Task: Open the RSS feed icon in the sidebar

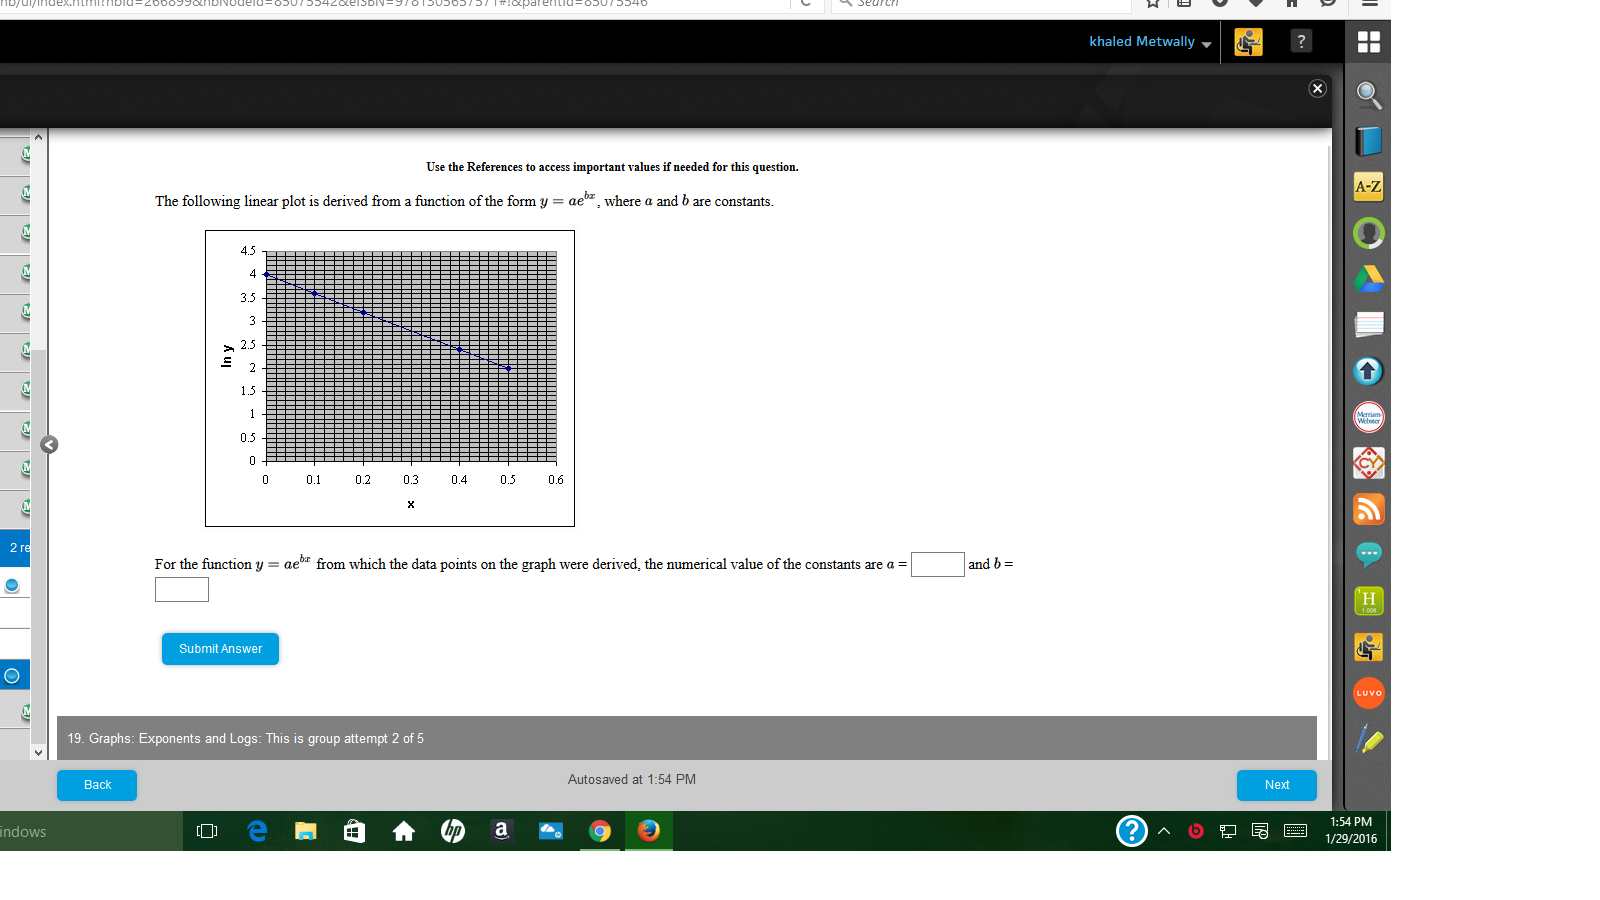Action: [x=1368, y=509]
